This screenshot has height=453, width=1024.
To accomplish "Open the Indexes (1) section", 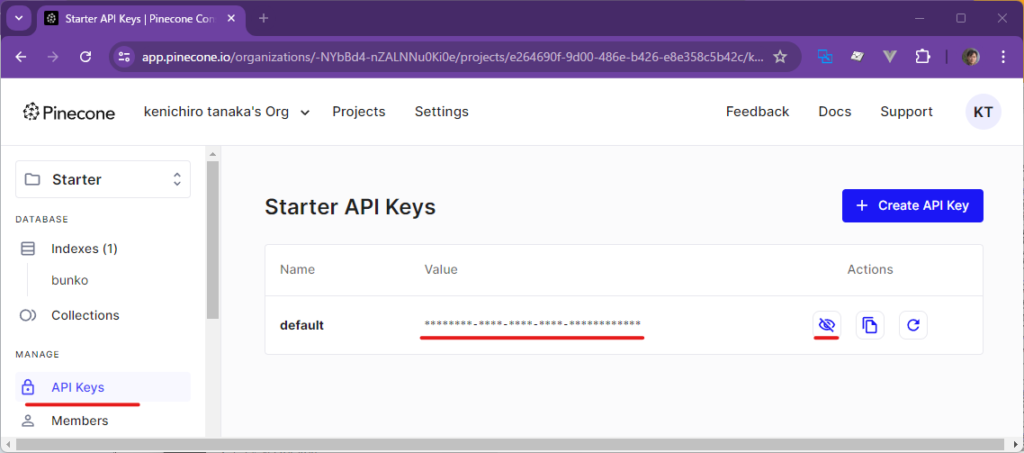I will click(84, 249).
